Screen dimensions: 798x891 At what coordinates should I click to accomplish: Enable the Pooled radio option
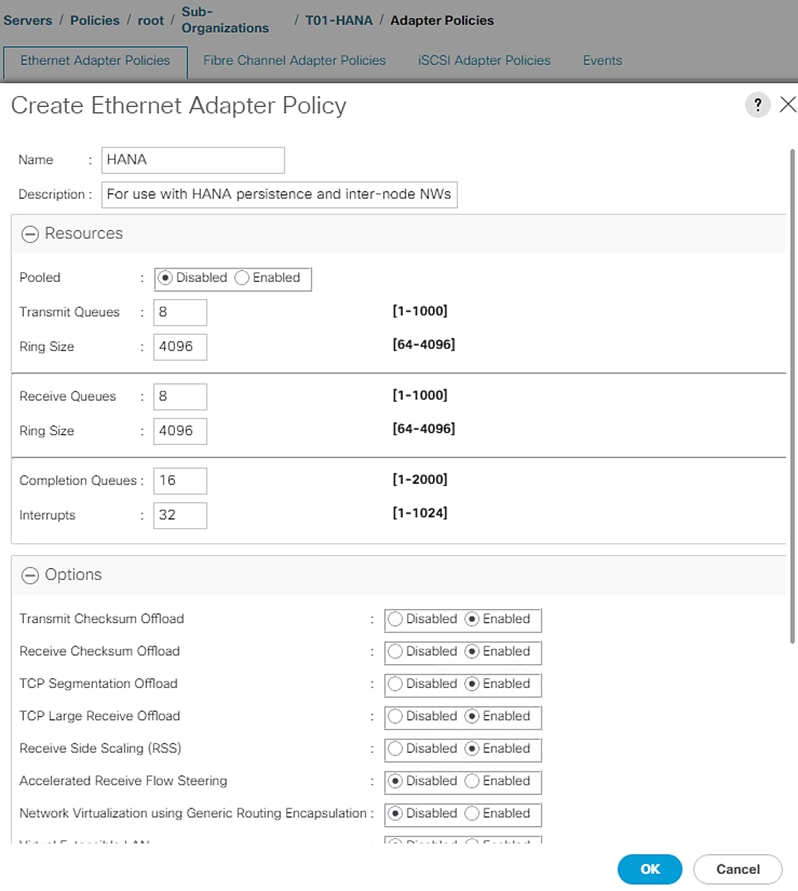point(242,278)
